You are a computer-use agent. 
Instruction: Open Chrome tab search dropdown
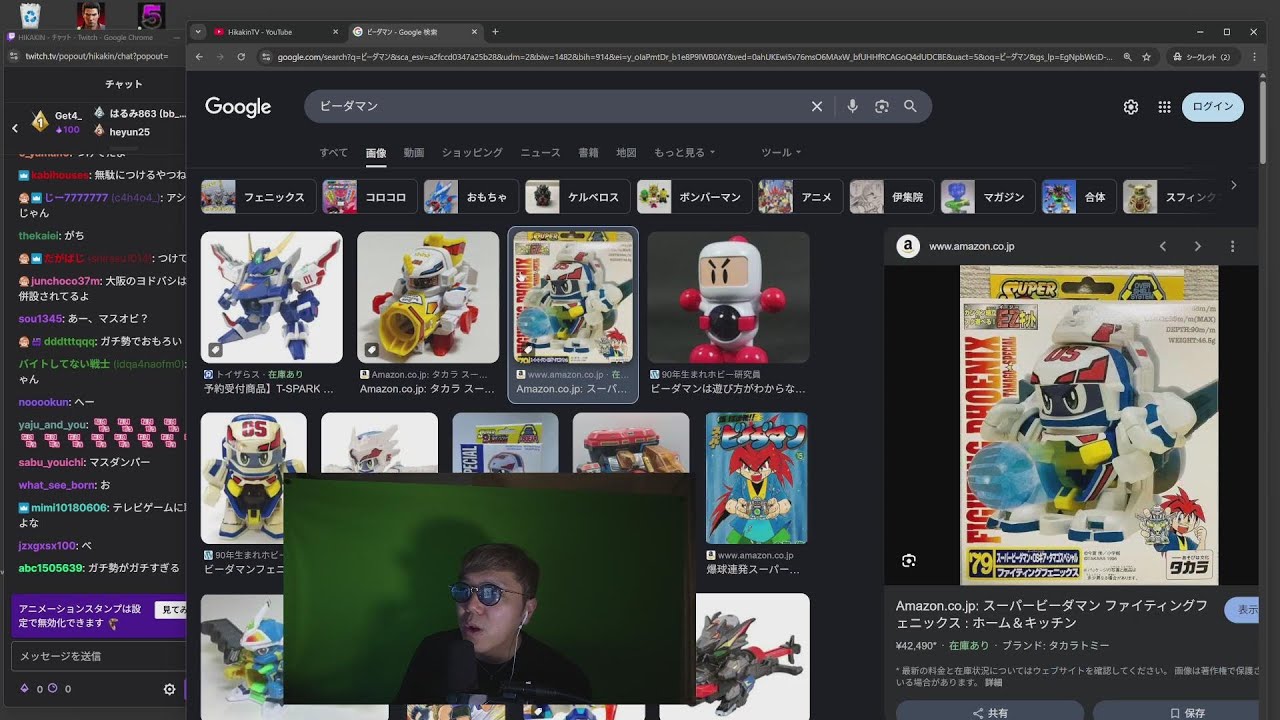199,32
